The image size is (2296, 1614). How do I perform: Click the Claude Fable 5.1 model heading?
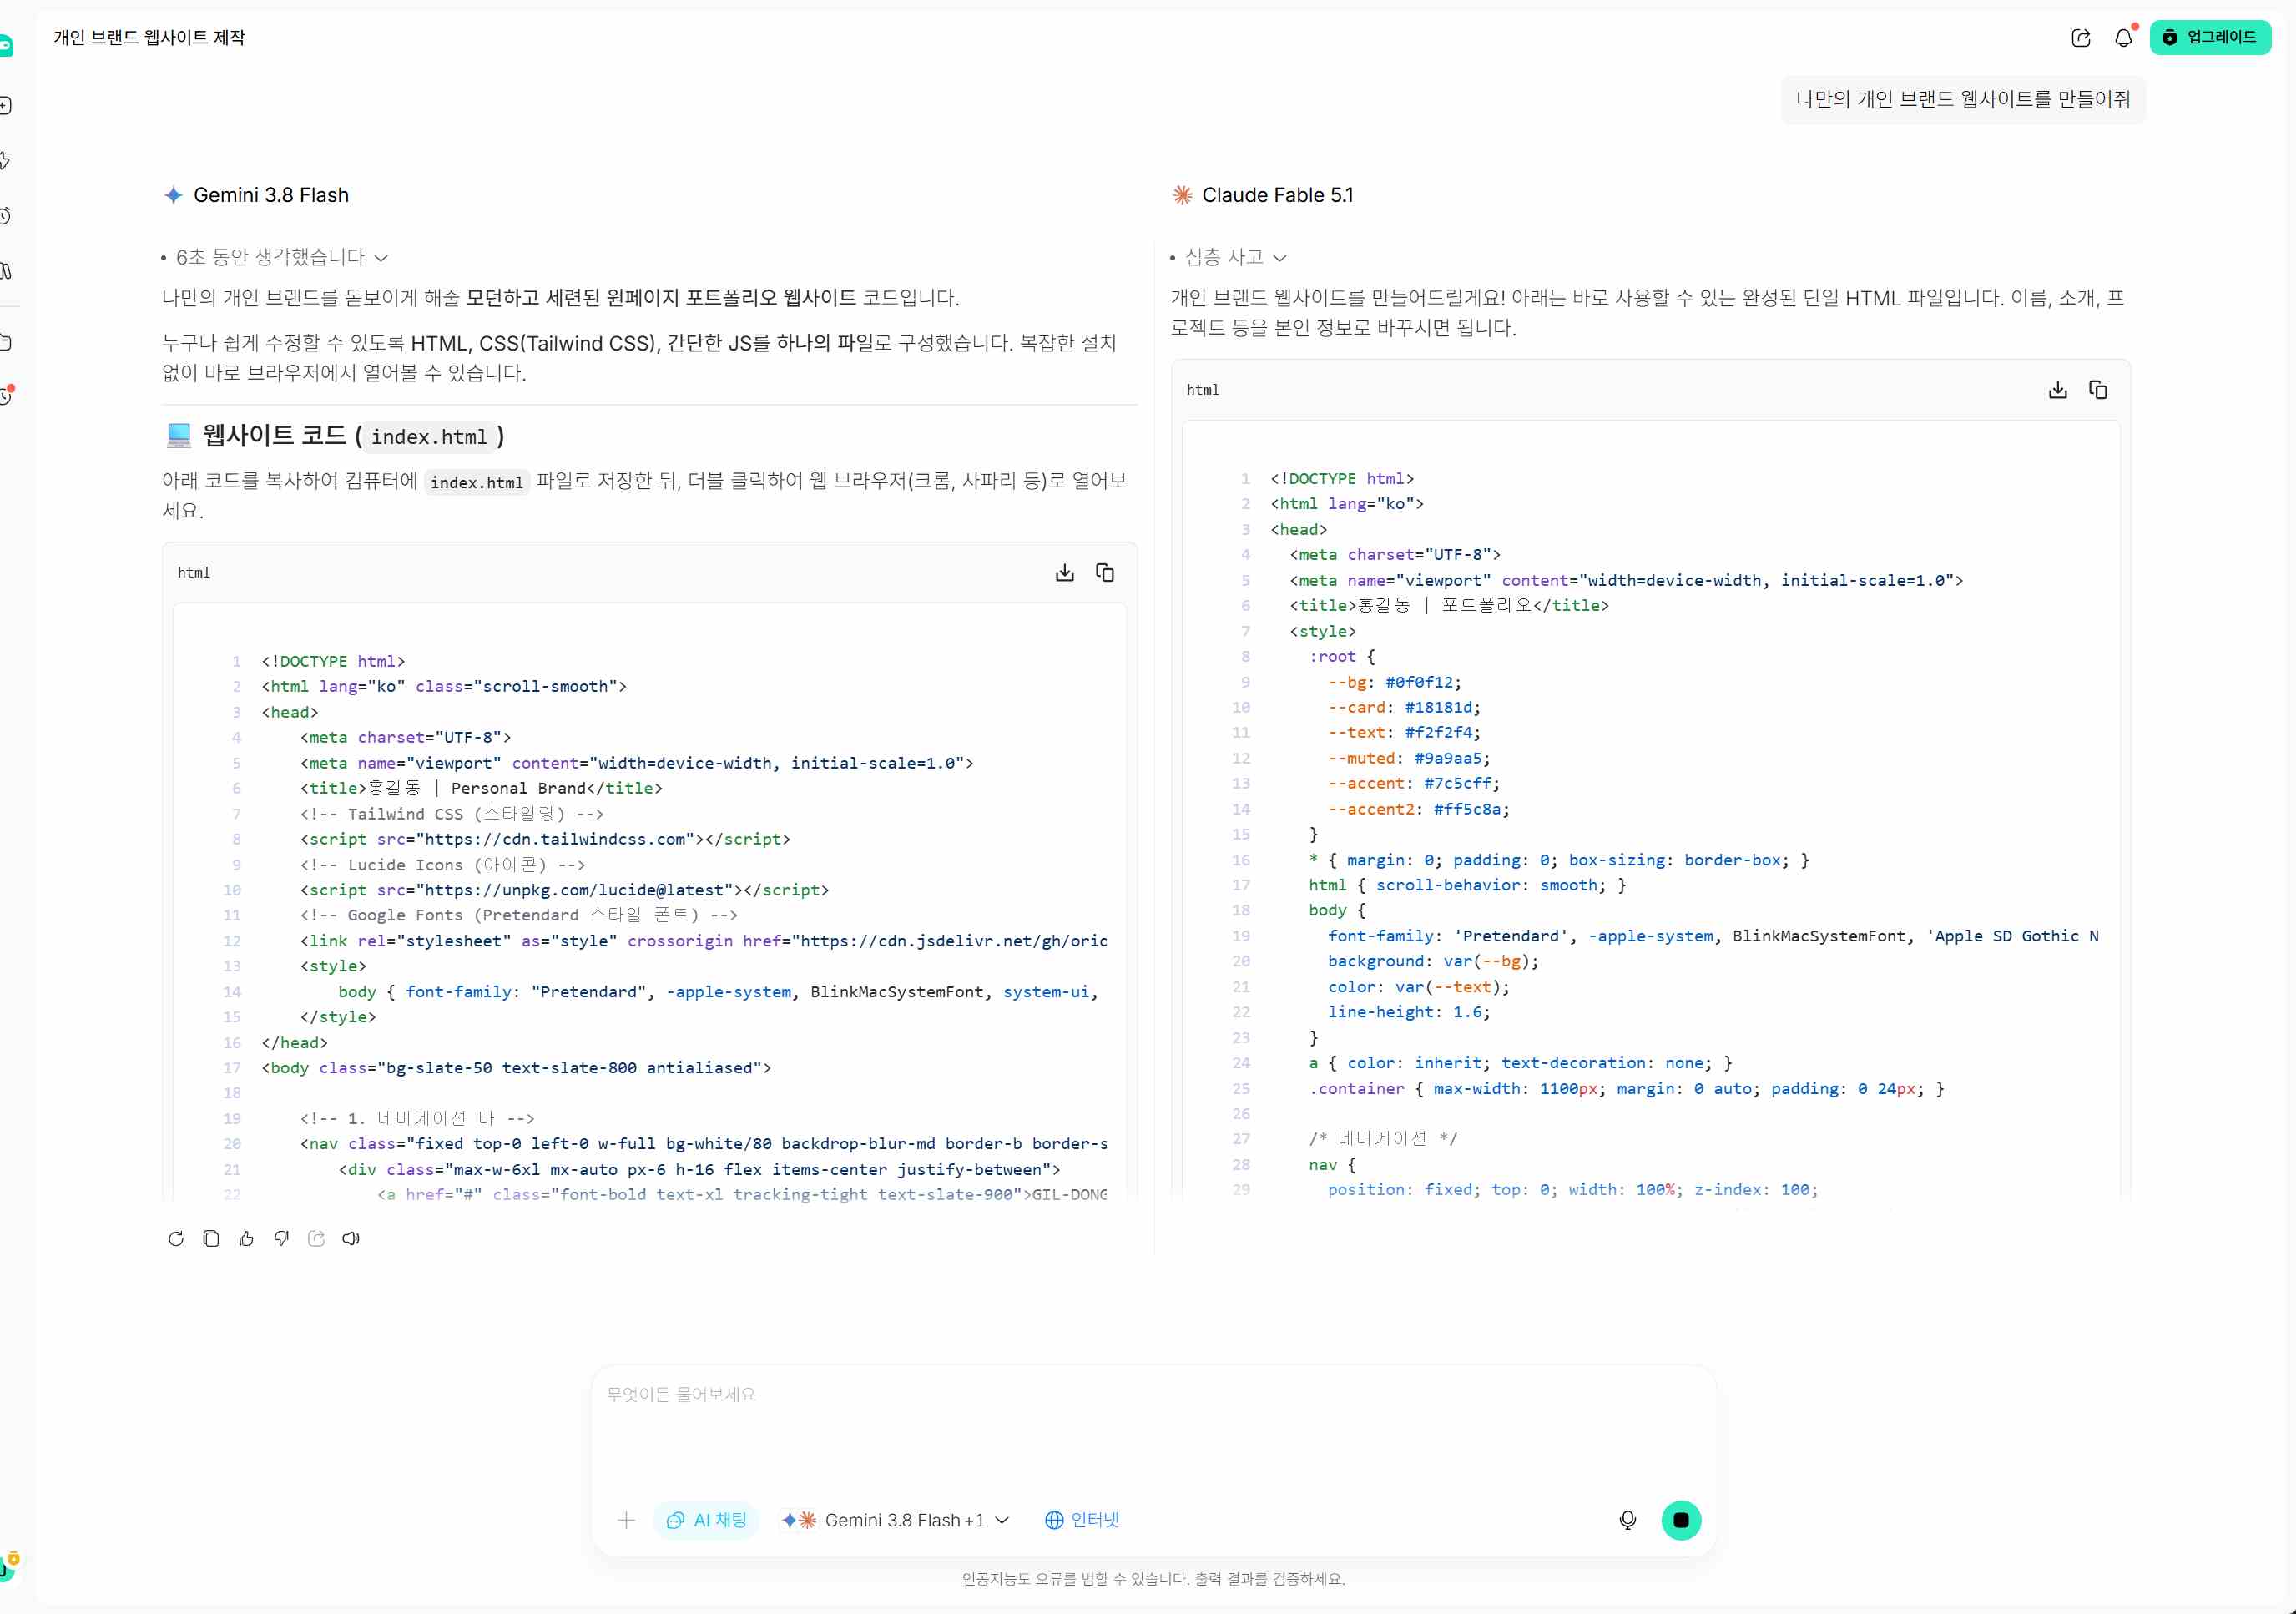point(1277,195)
